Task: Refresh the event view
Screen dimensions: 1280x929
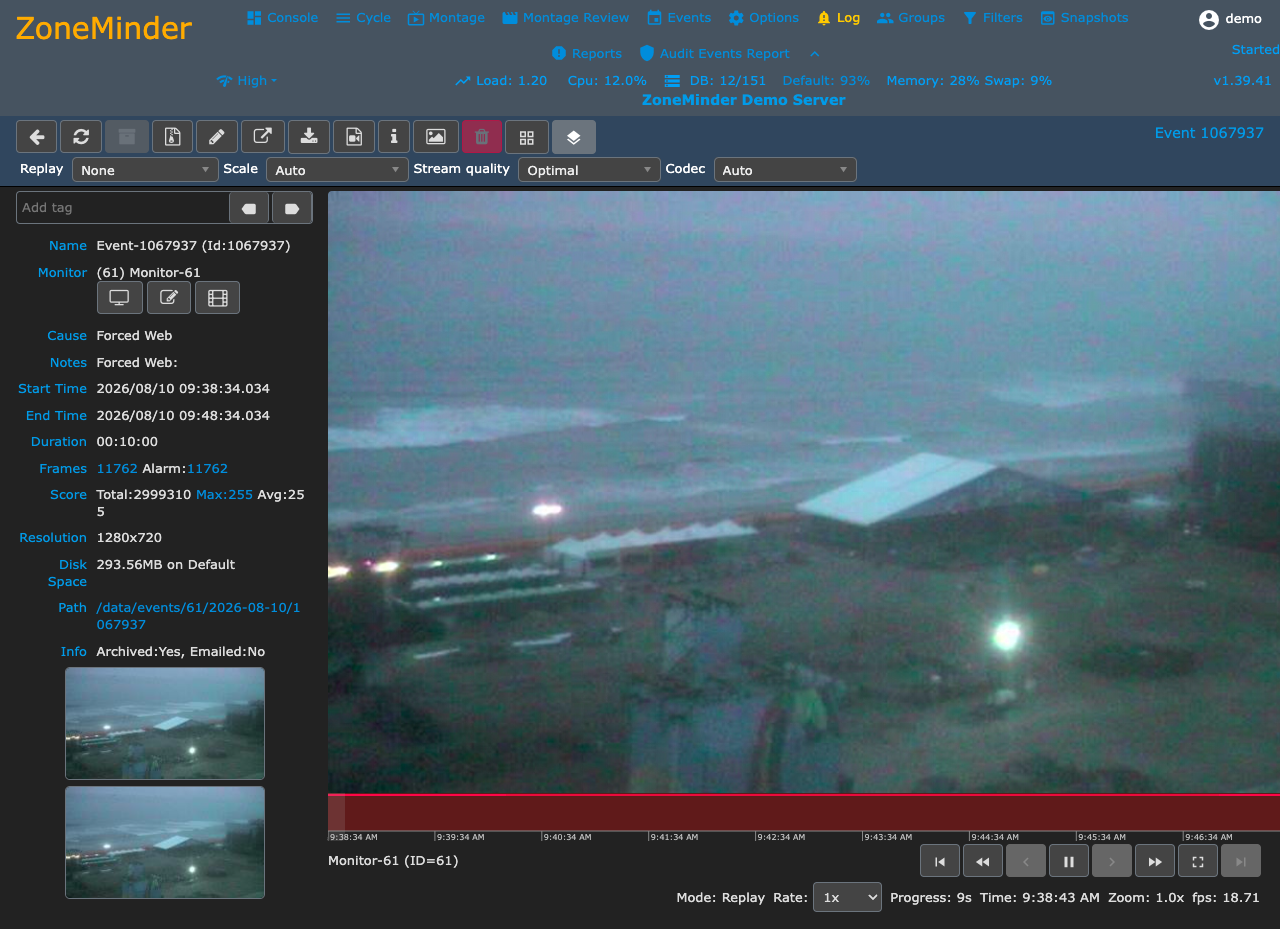Action: pyautogui.click(x=81, y=137)
